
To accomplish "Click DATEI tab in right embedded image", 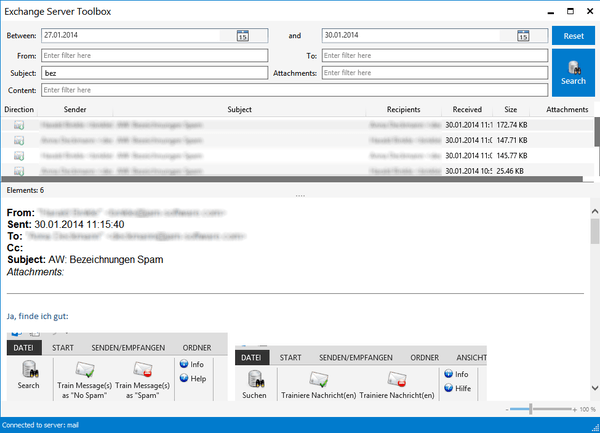I will point(251,358).
